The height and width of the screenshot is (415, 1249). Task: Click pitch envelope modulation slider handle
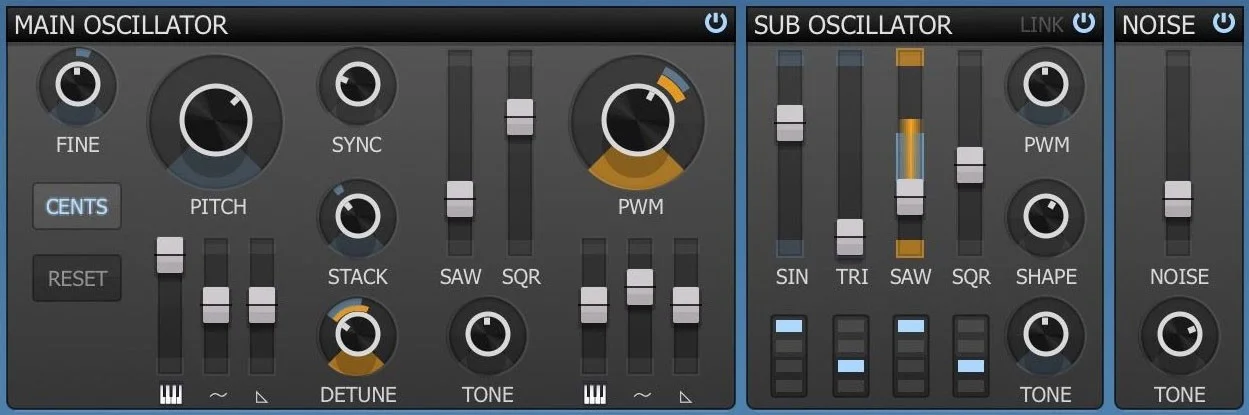pyautogui.click(x=262, y=305)
